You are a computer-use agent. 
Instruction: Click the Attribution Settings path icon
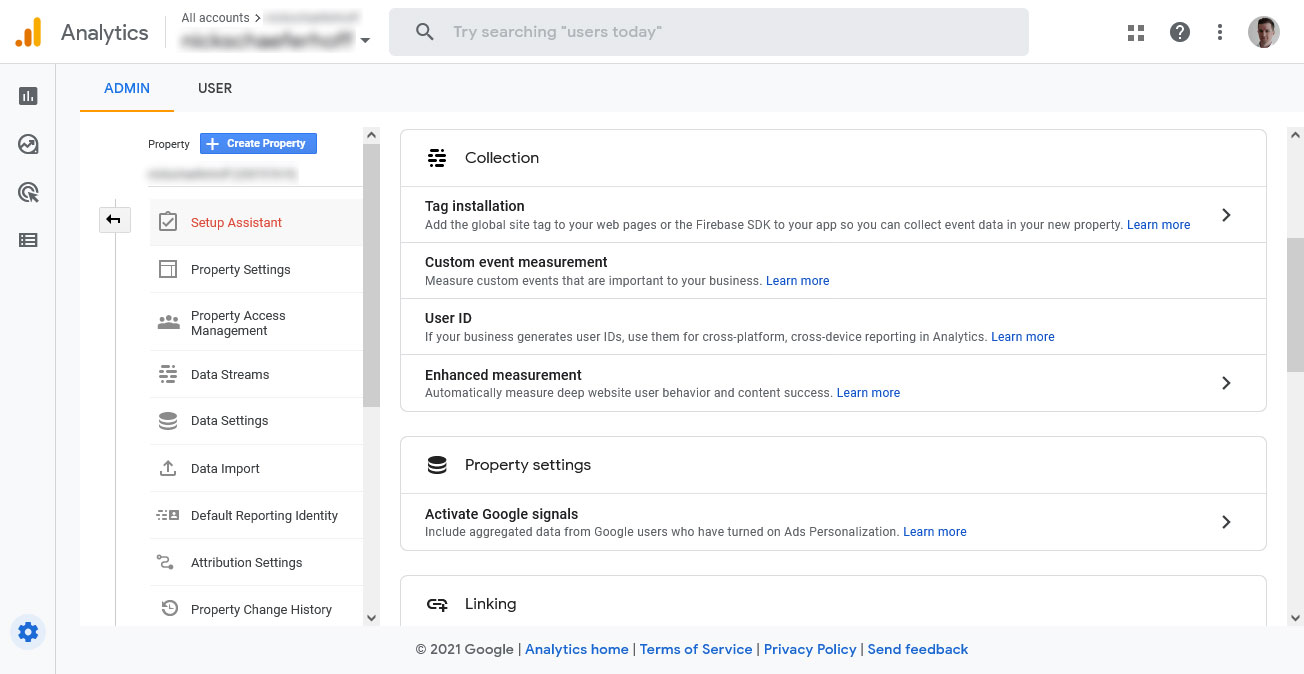(x=166, y=562)
